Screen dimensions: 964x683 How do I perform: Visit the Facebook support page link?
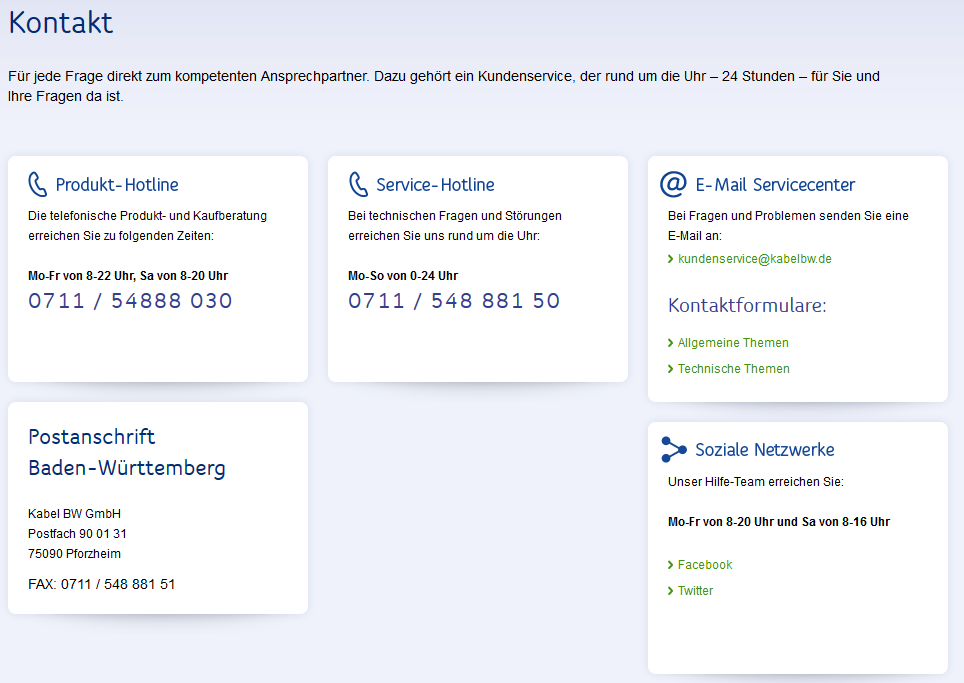(705, 565)
